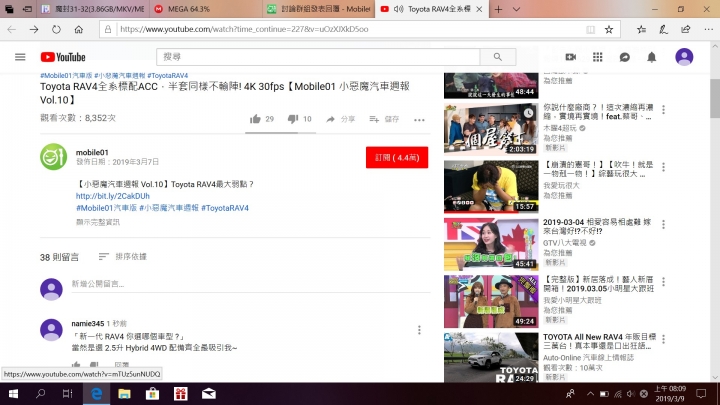Open the notifications bell
This screenshot has width=720, height=405.
tap(652, 57)
